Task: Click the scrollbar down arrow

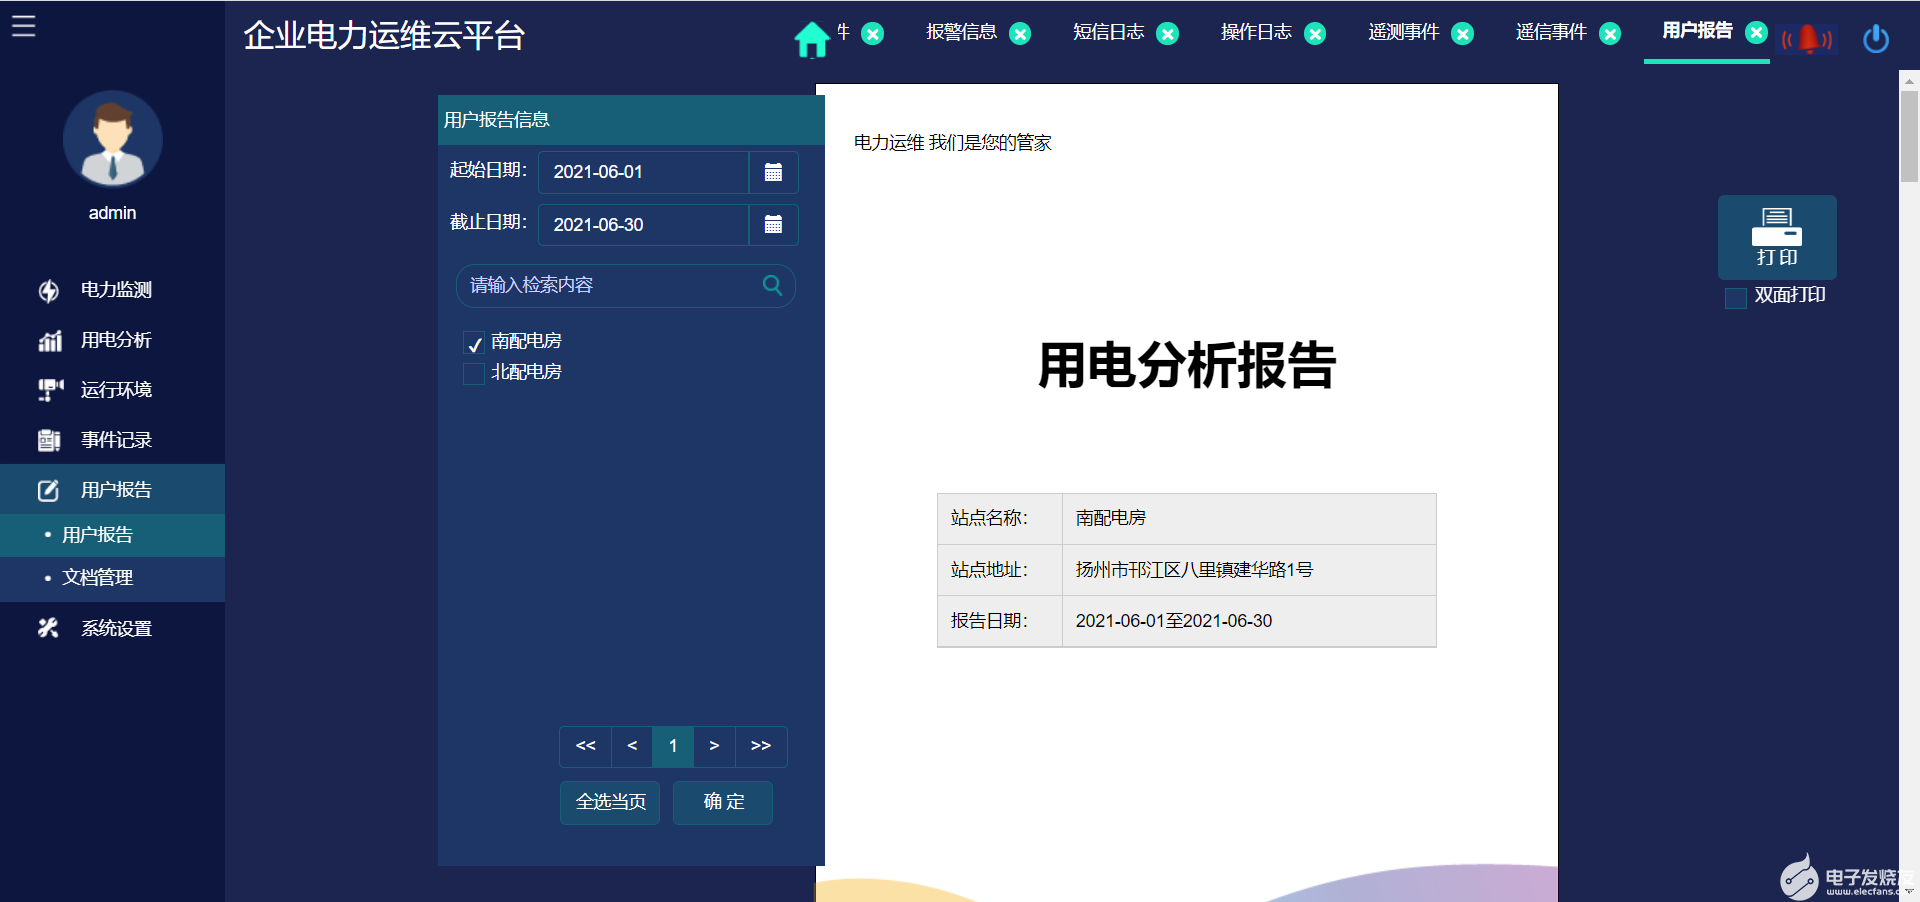Action: (1909, 890)
